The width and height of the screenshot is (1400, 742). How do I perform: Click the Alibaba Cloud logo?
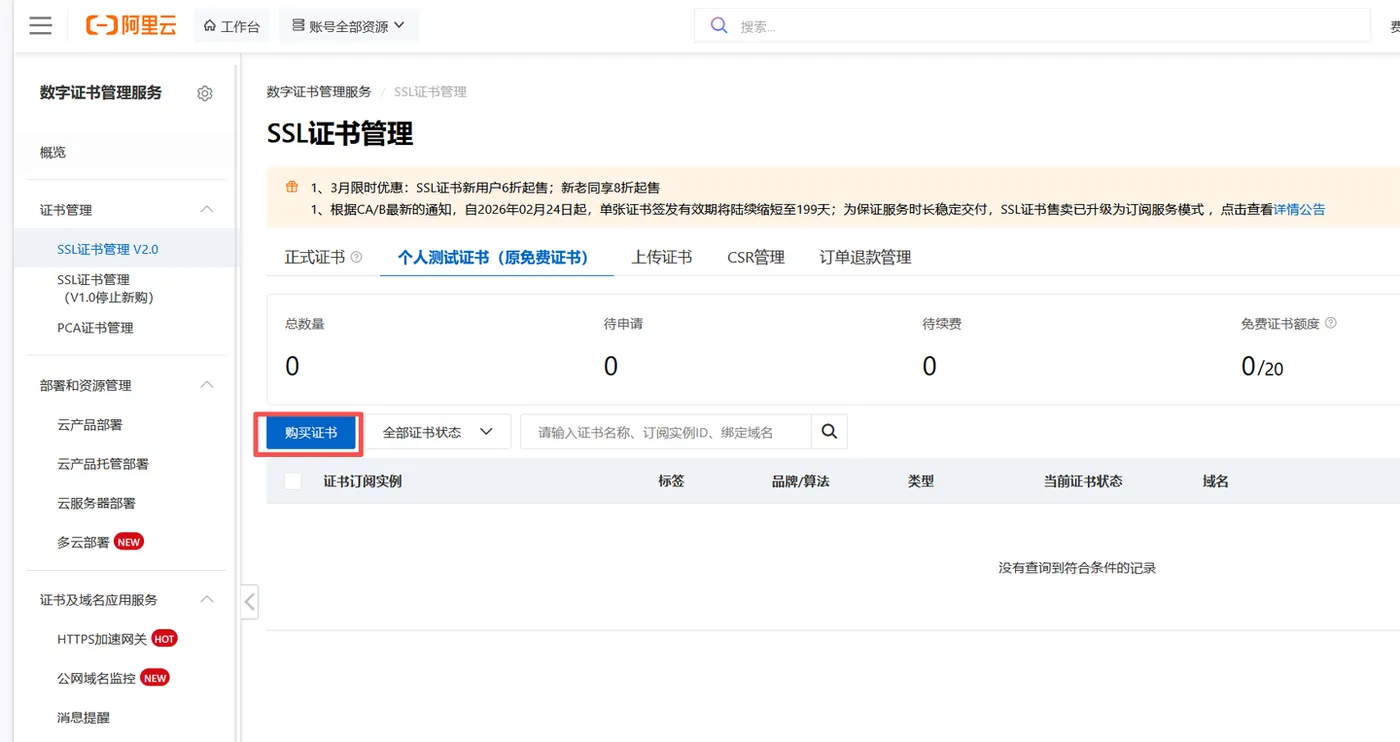(130, 26)
